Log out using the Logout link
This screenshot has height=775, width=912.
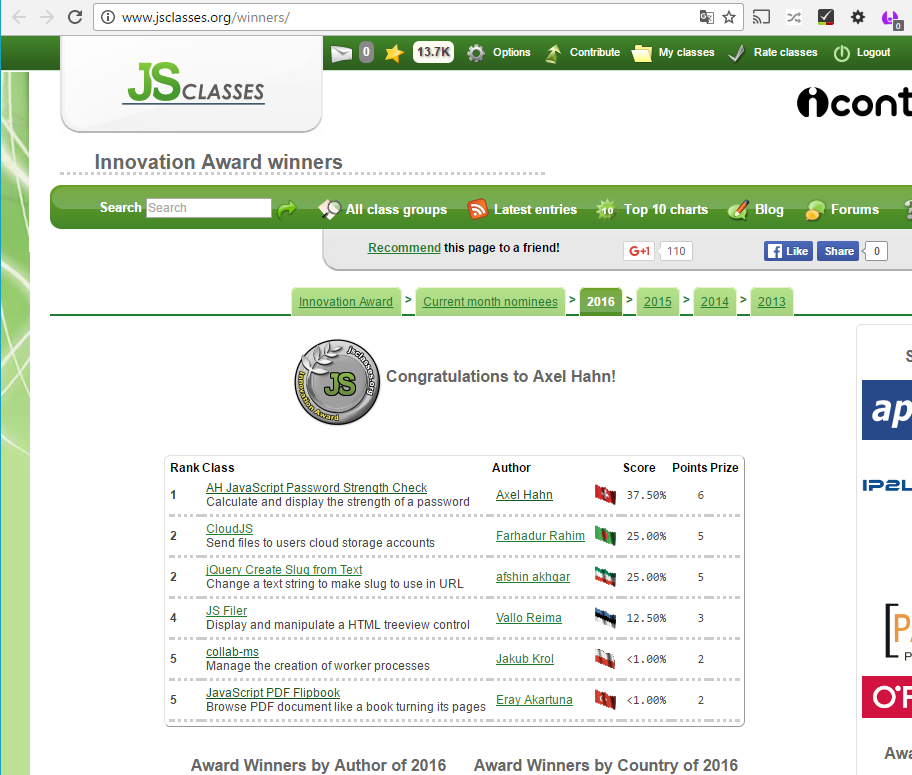tap(862, 53)
